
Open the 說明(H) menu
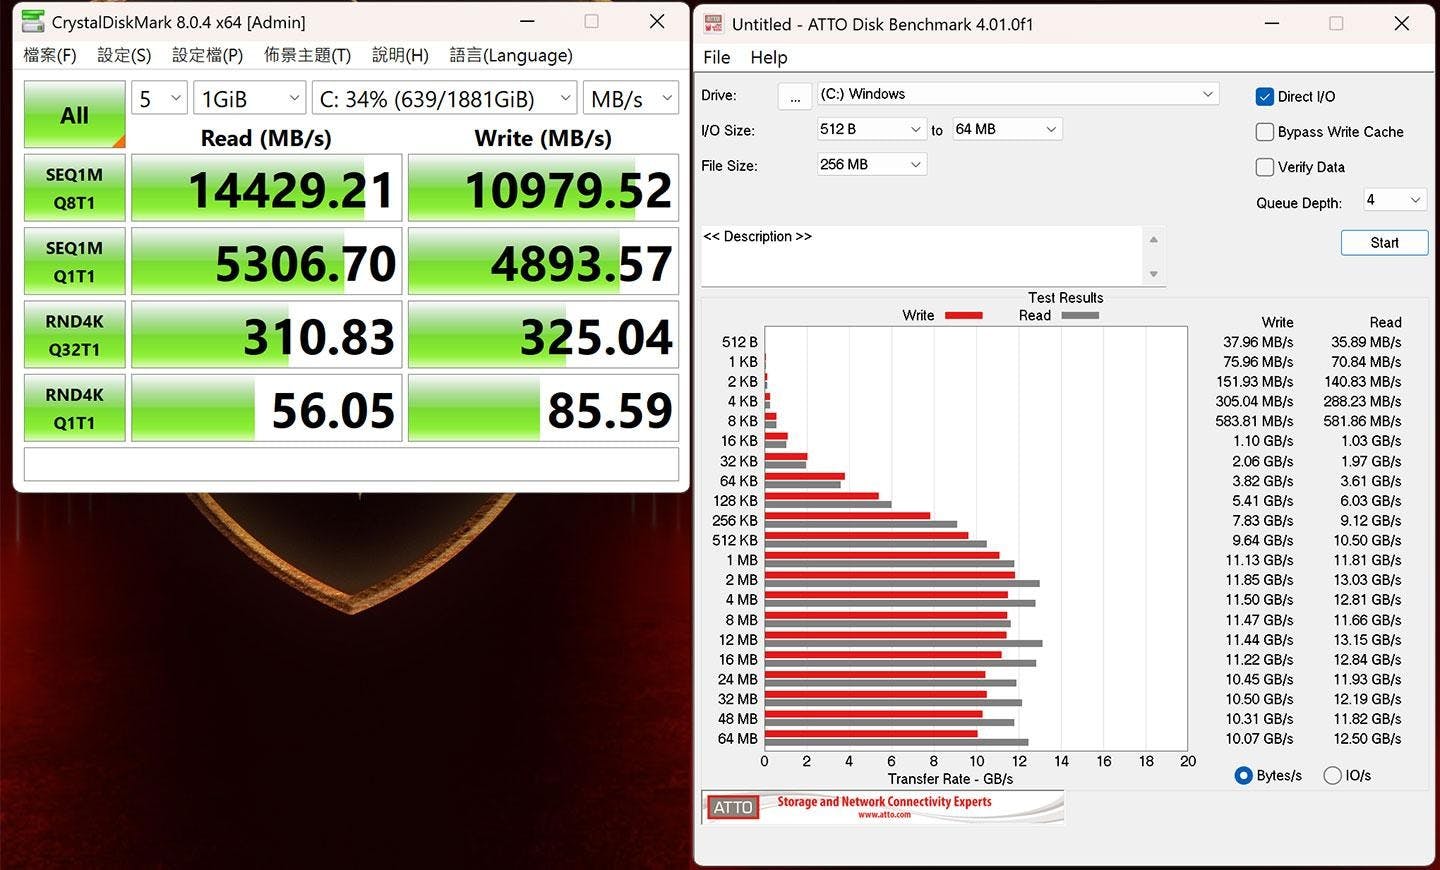(x=400, y=55)
